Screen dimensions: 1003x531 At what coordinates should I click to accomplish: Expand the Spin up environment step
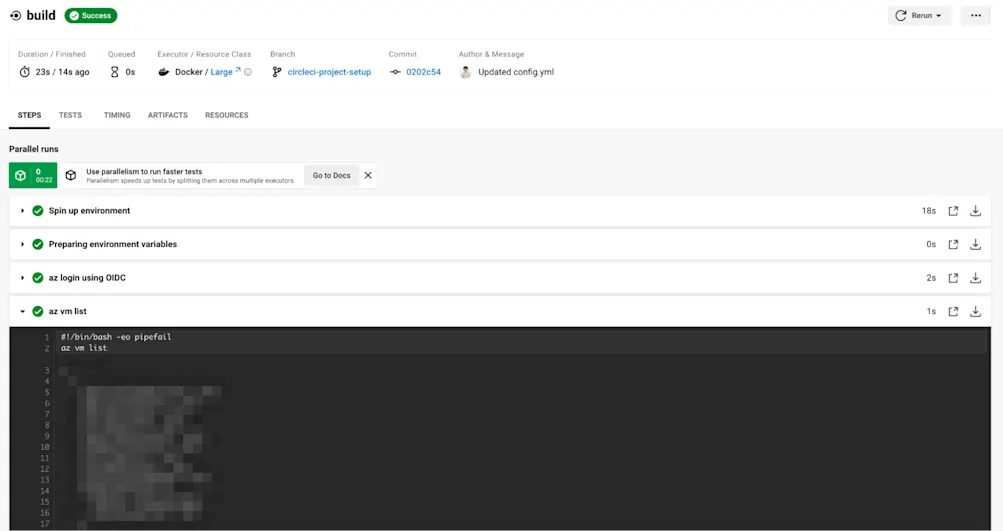click(x=22, y=210)
